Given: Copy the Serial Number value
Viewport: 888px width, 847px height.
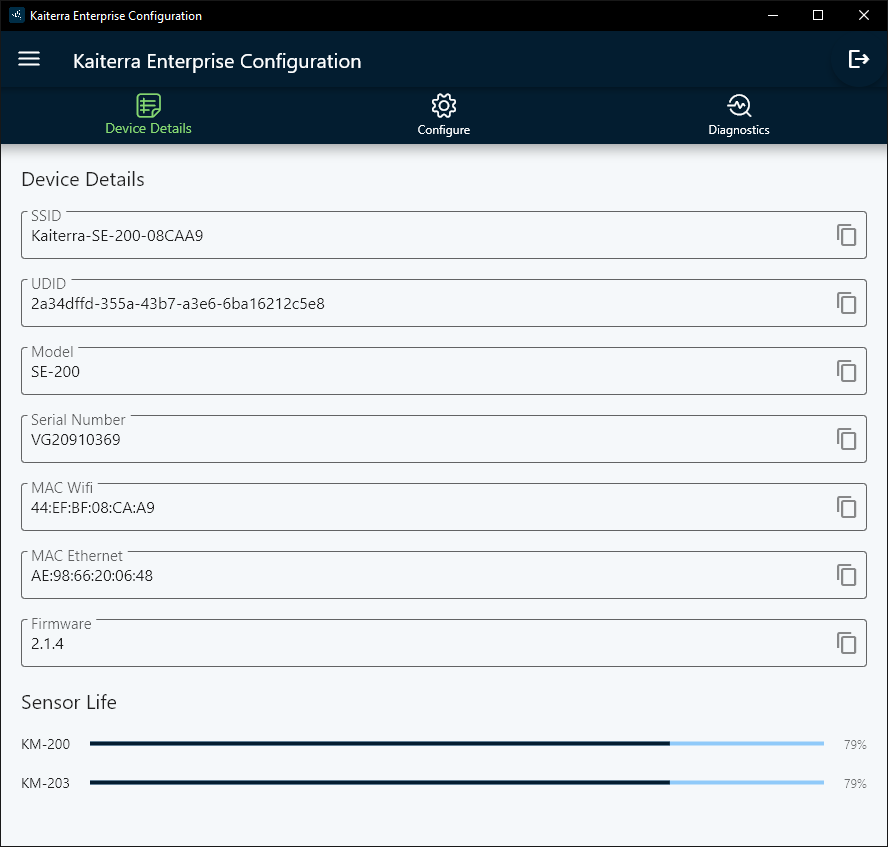Looking at the screenshot, I should pos(847,439).
